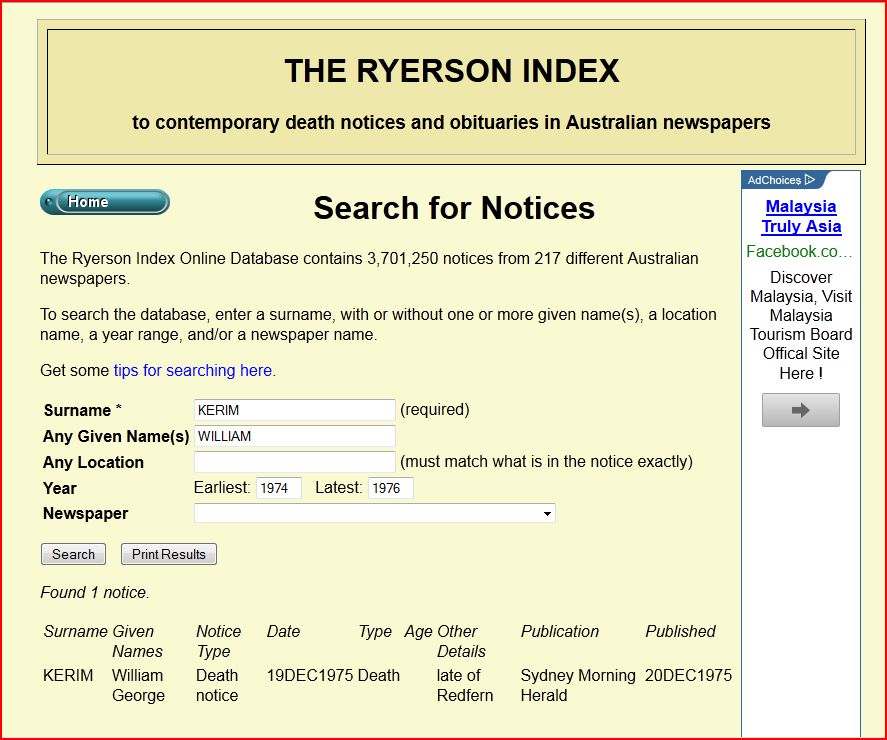Click the Search button
The image size is (887, 740).
click(x=74, y=554)
